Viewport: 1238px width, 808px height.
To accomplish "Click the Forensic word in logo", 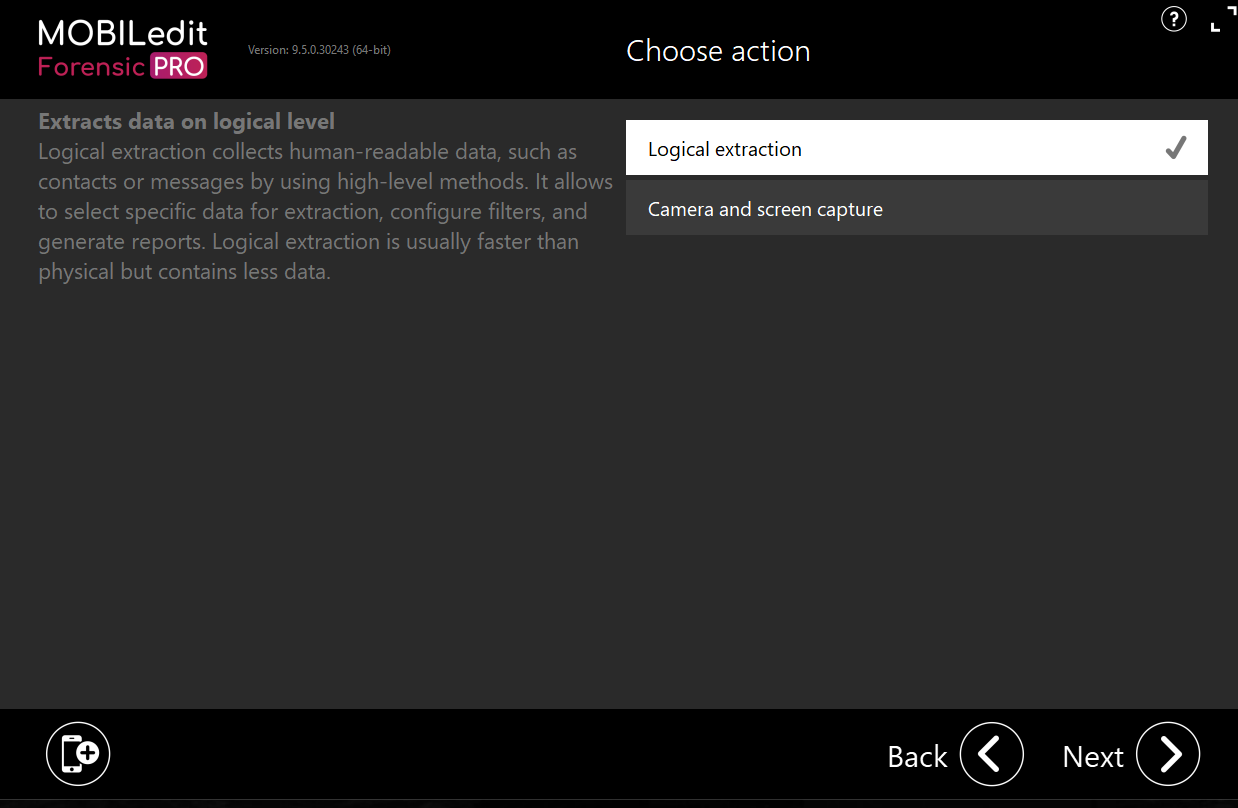I will (92, 67).
